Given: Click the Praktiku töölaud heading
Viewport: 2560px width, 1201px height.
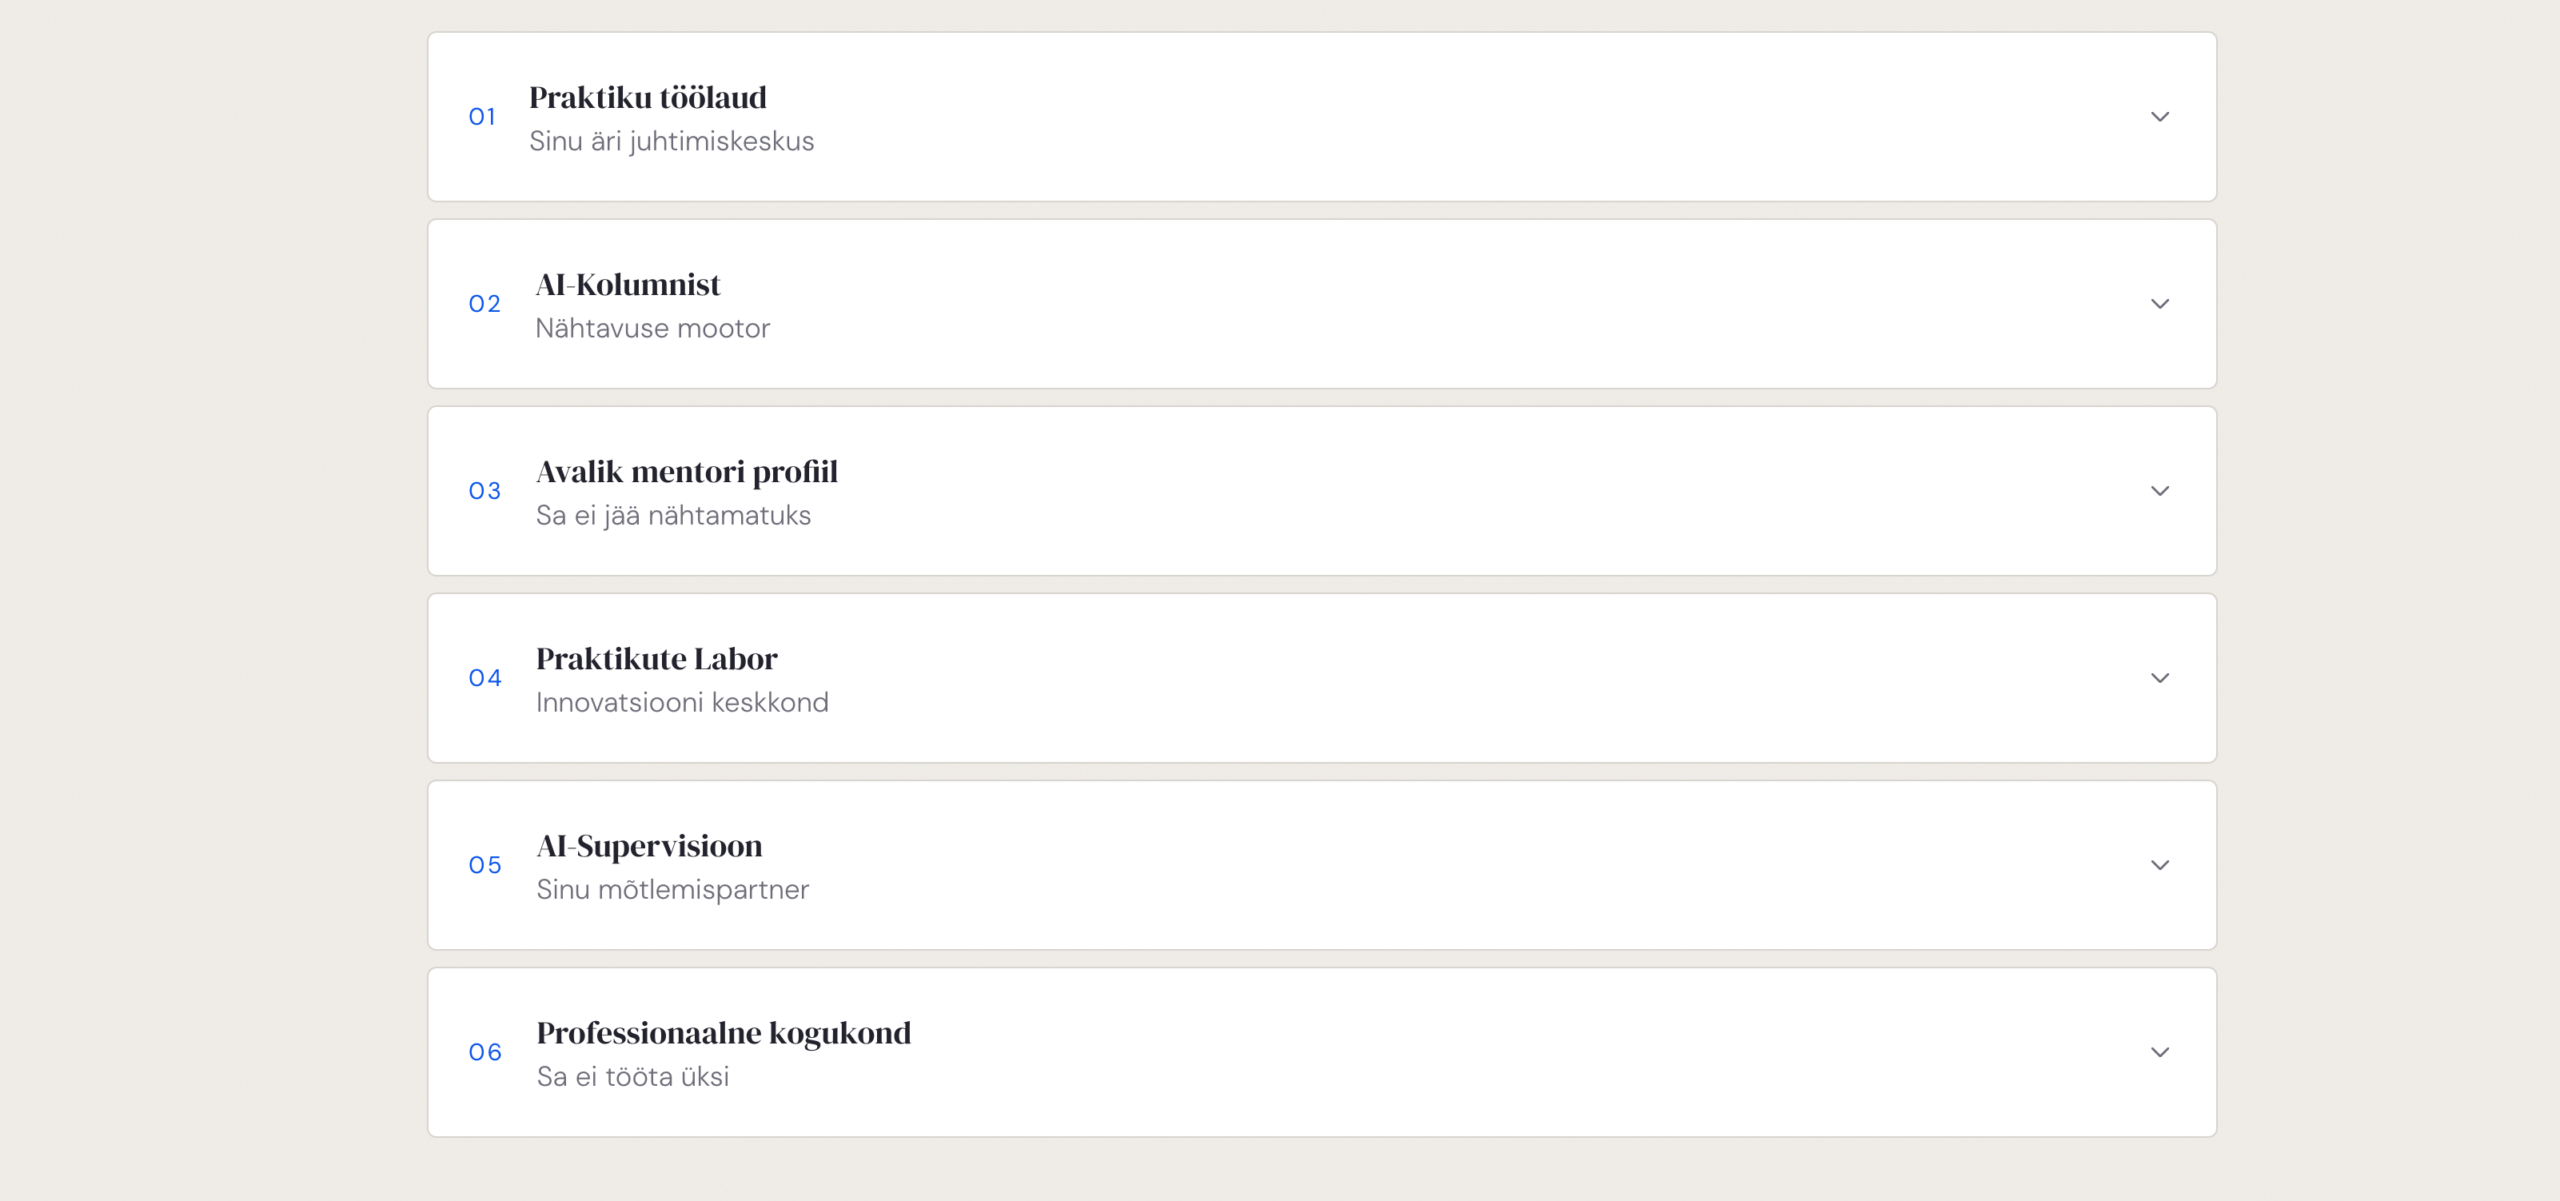Looking at the screenshot, I should 647,98.
